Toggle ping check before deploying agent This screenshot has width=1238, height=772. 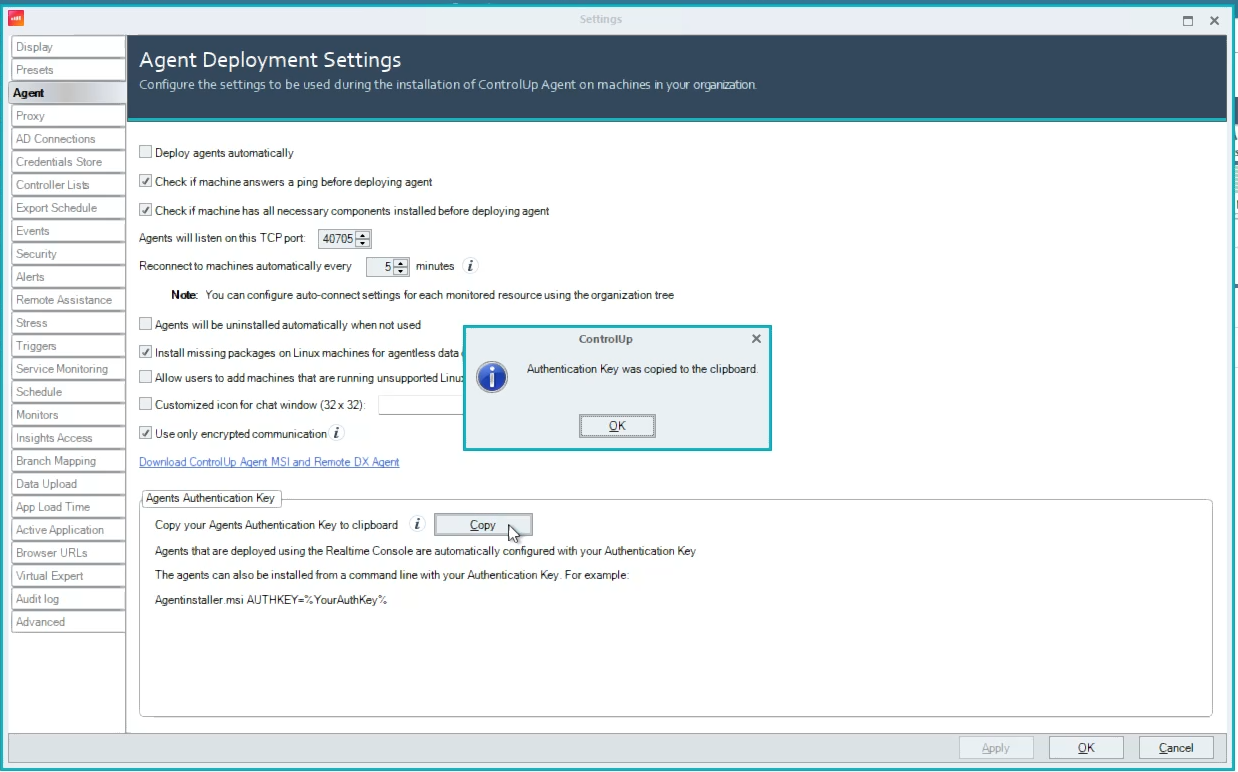146,182
